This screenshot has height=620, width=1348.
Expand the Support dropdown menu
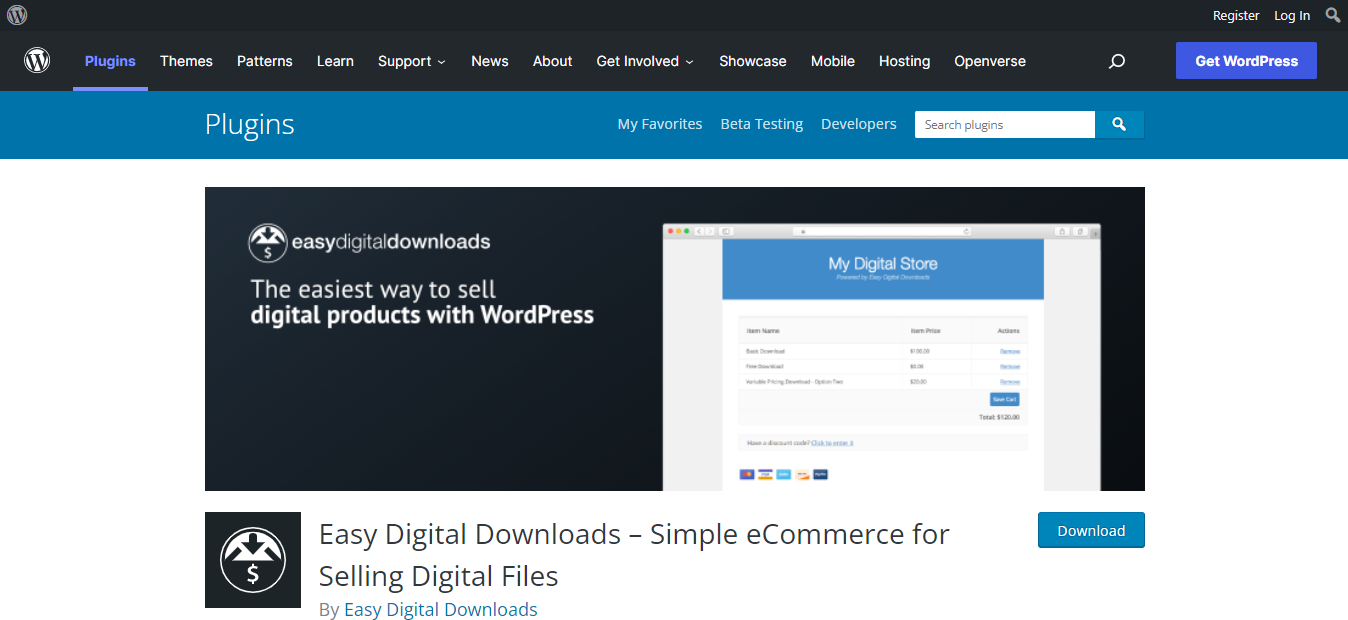coord(412,61)
